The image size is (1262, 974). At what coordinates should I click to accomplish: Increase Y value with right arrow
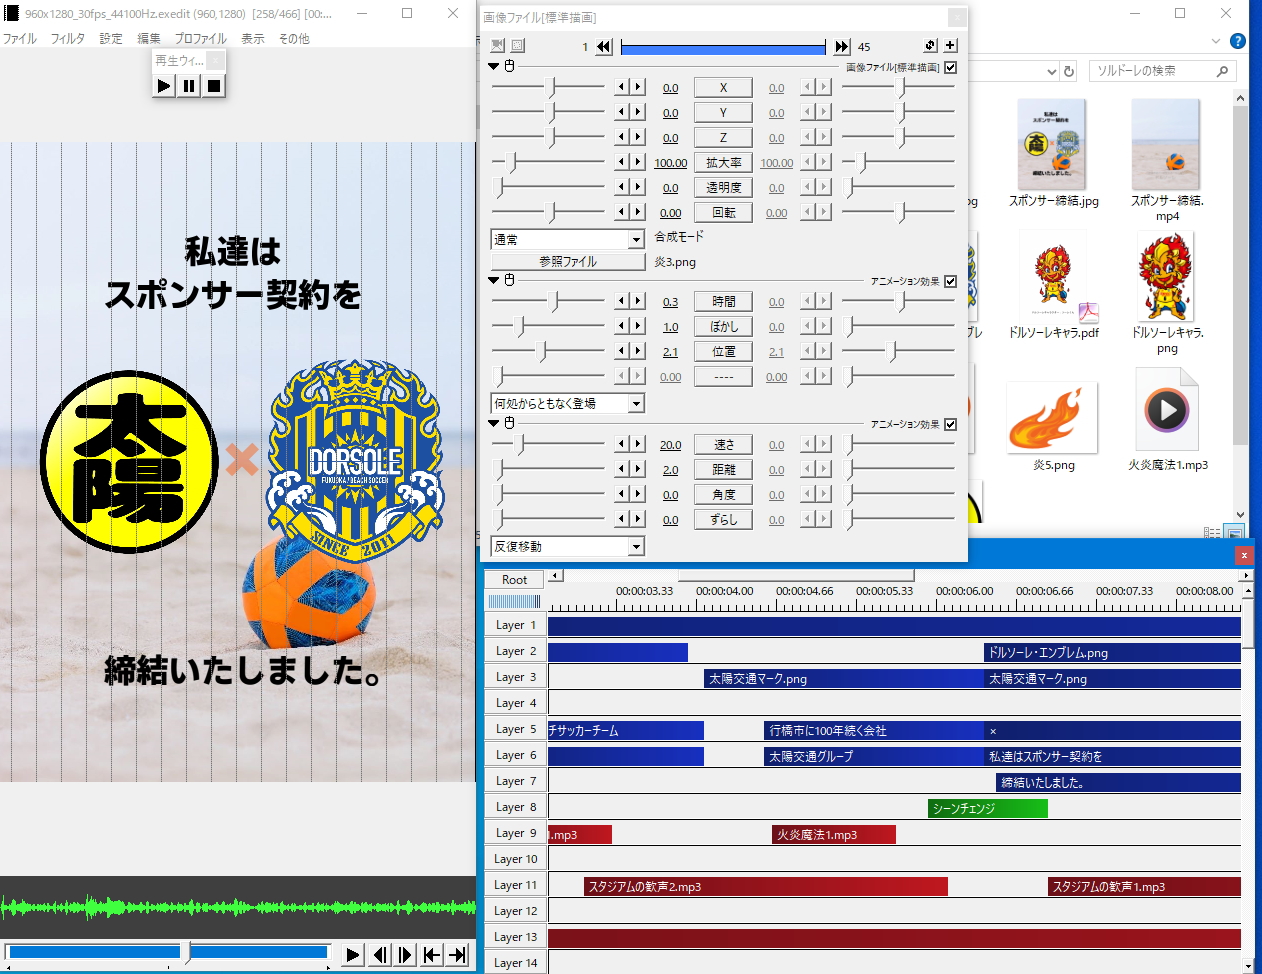pos(638,112)
